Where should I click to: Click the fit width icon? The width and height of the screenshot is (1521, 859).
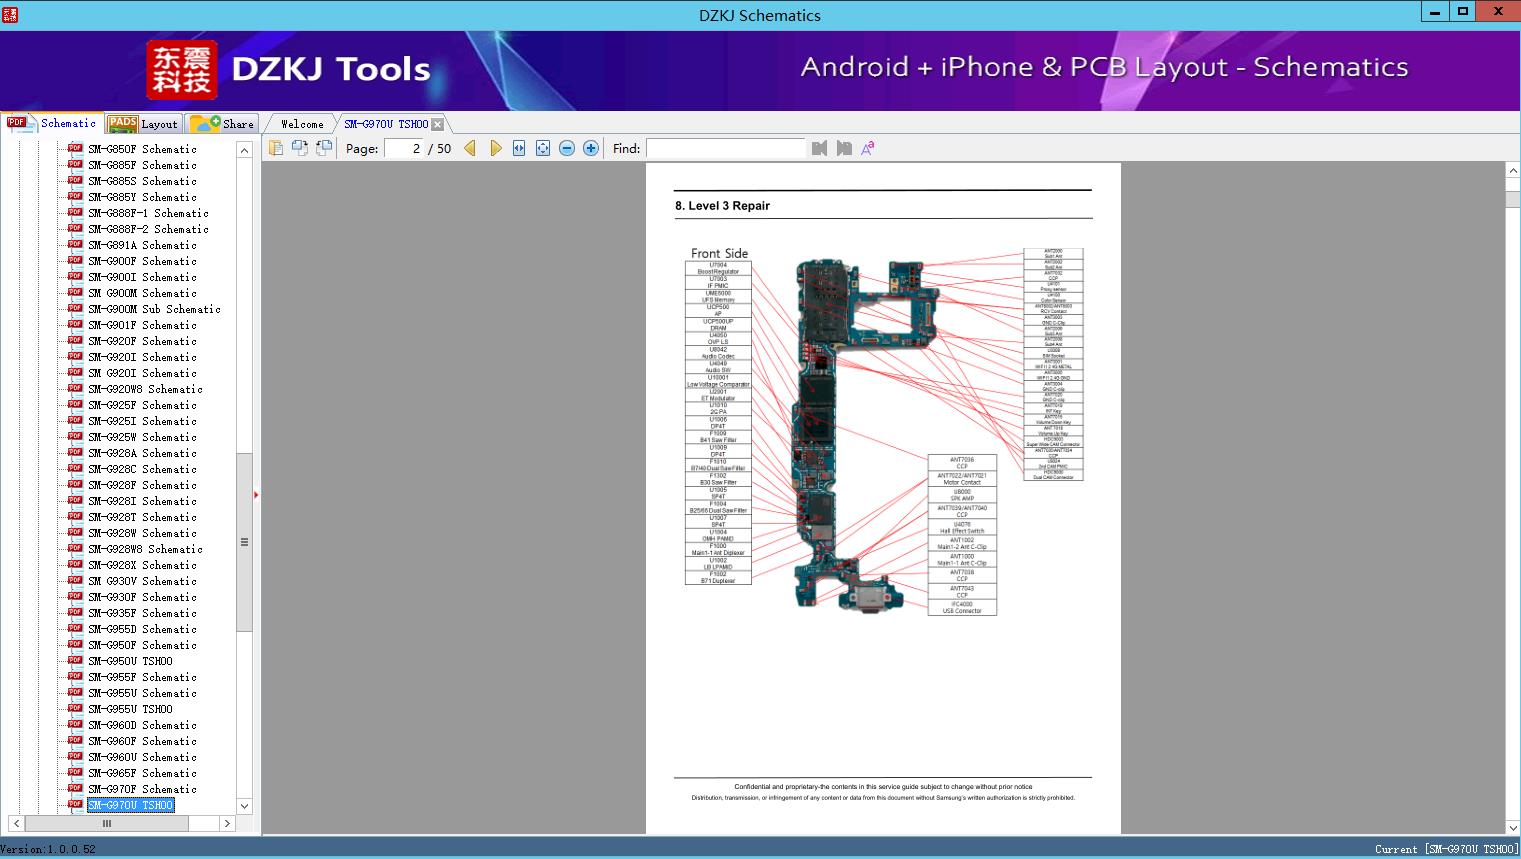pos(519,148)
